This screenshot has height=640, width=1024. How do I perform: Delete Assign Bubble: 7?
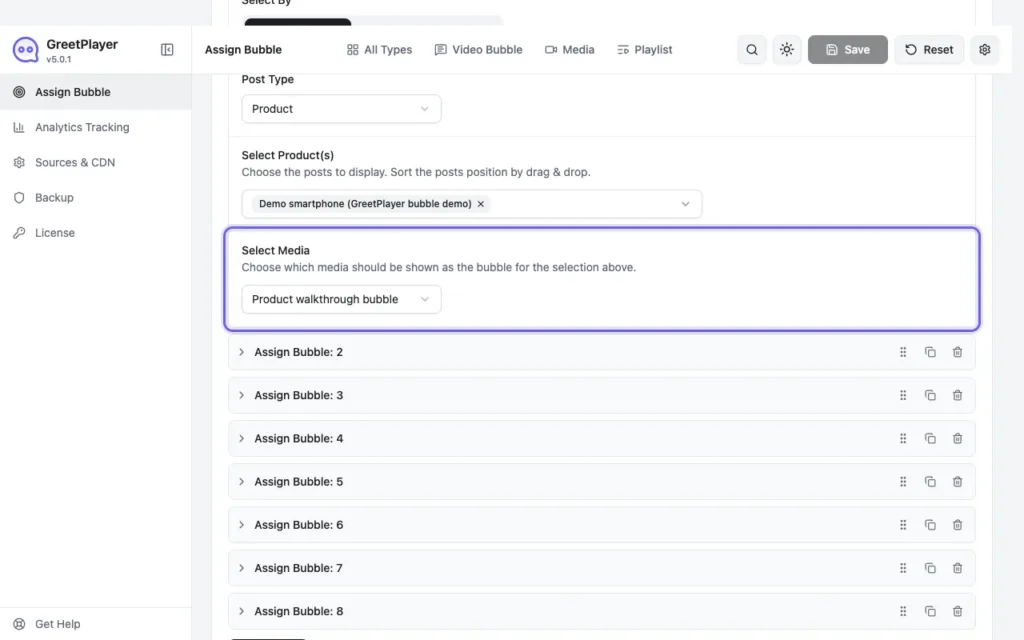click(957, 568)
